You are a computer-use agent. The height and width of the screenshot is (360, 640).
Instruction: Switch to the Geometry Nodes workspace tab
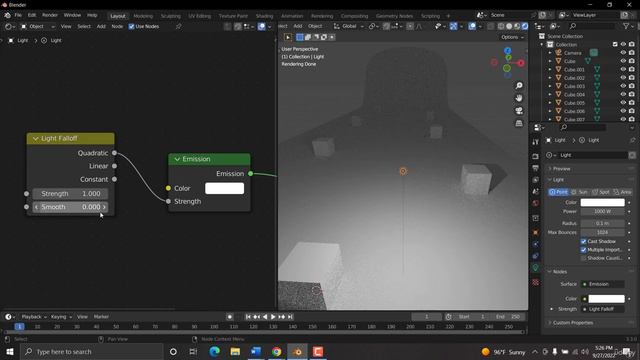pyautogui.click(x=394, y=16)
